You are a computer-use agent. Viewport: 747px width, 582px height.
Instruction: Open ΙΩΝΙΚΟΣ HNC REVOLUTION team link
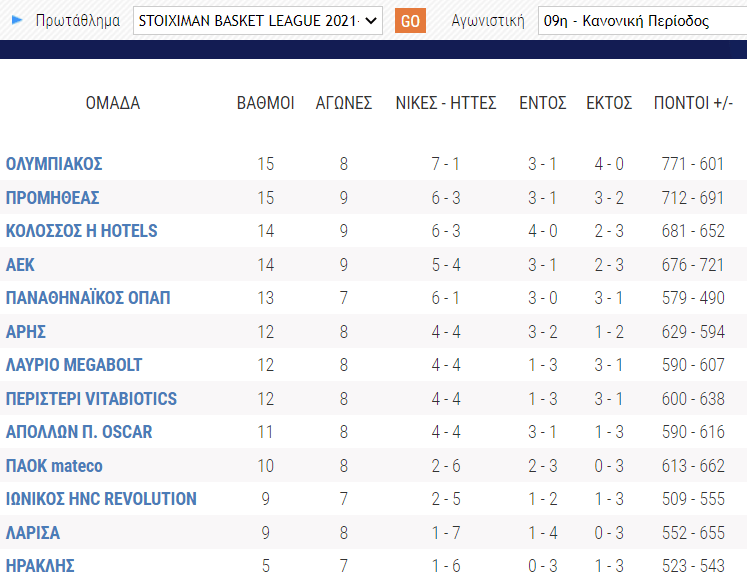pyautogui.click(x=101, y=499)
